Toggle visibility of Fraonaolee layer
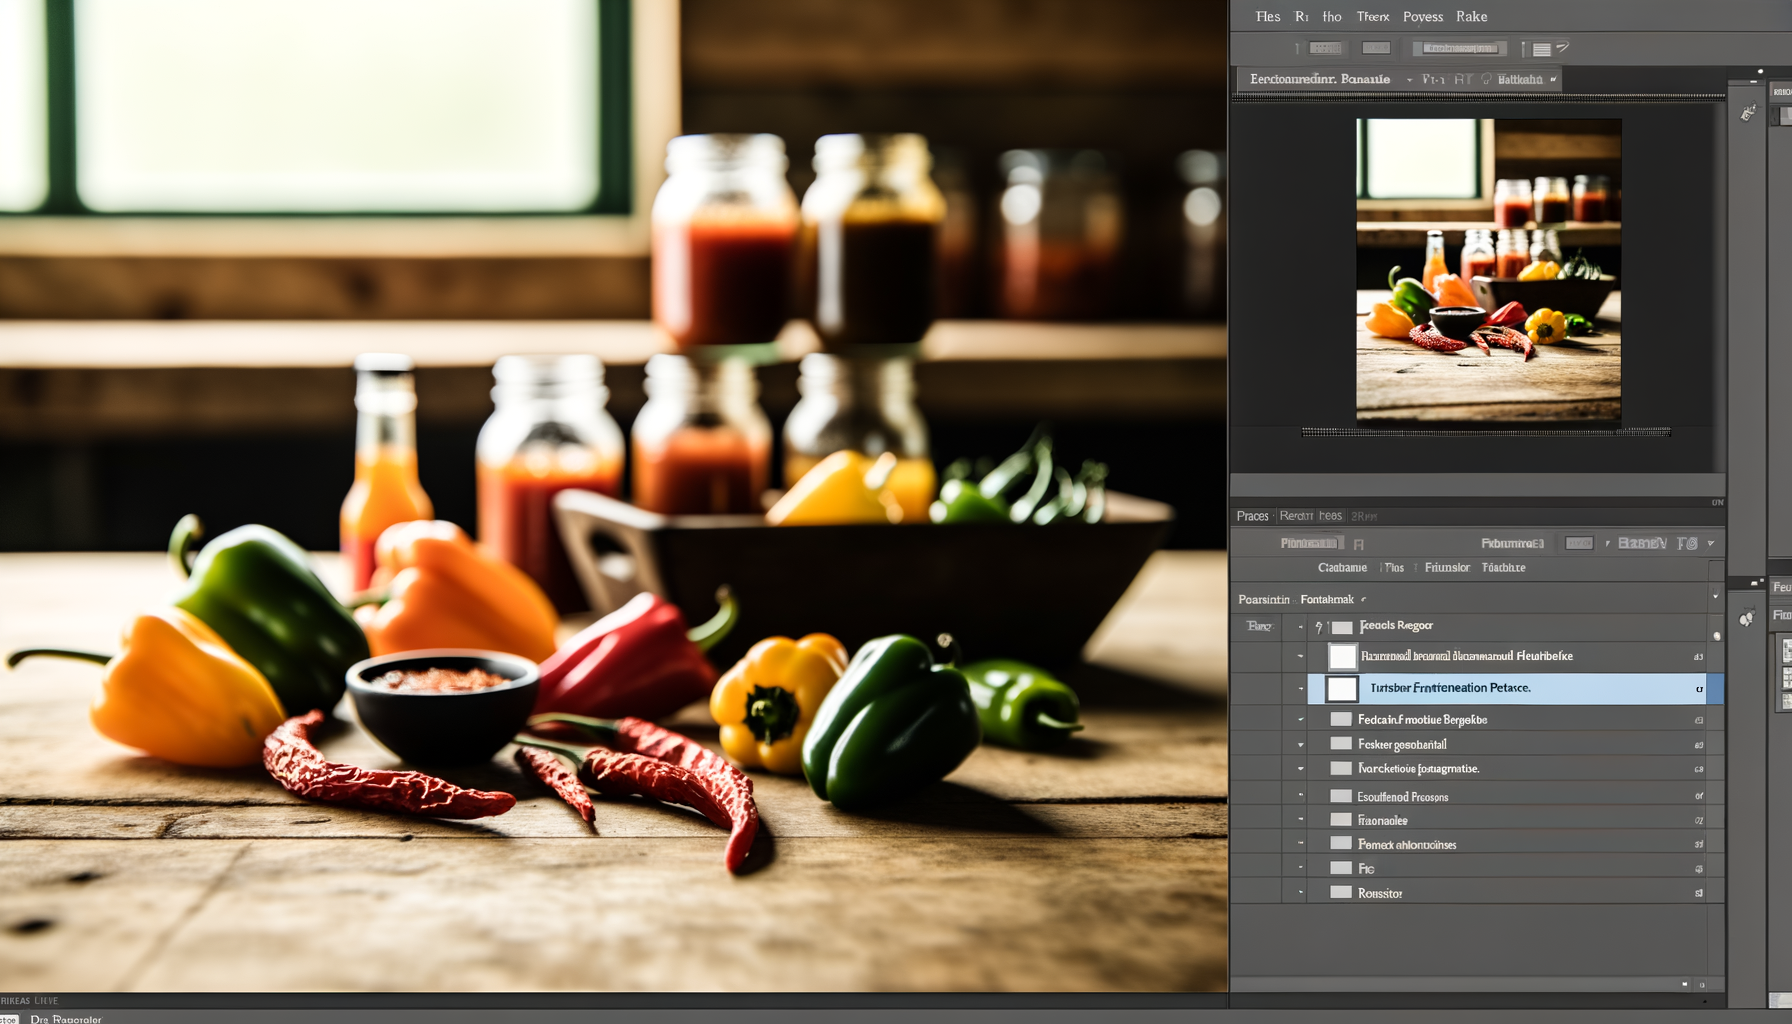 click(x=1258, y=820)
